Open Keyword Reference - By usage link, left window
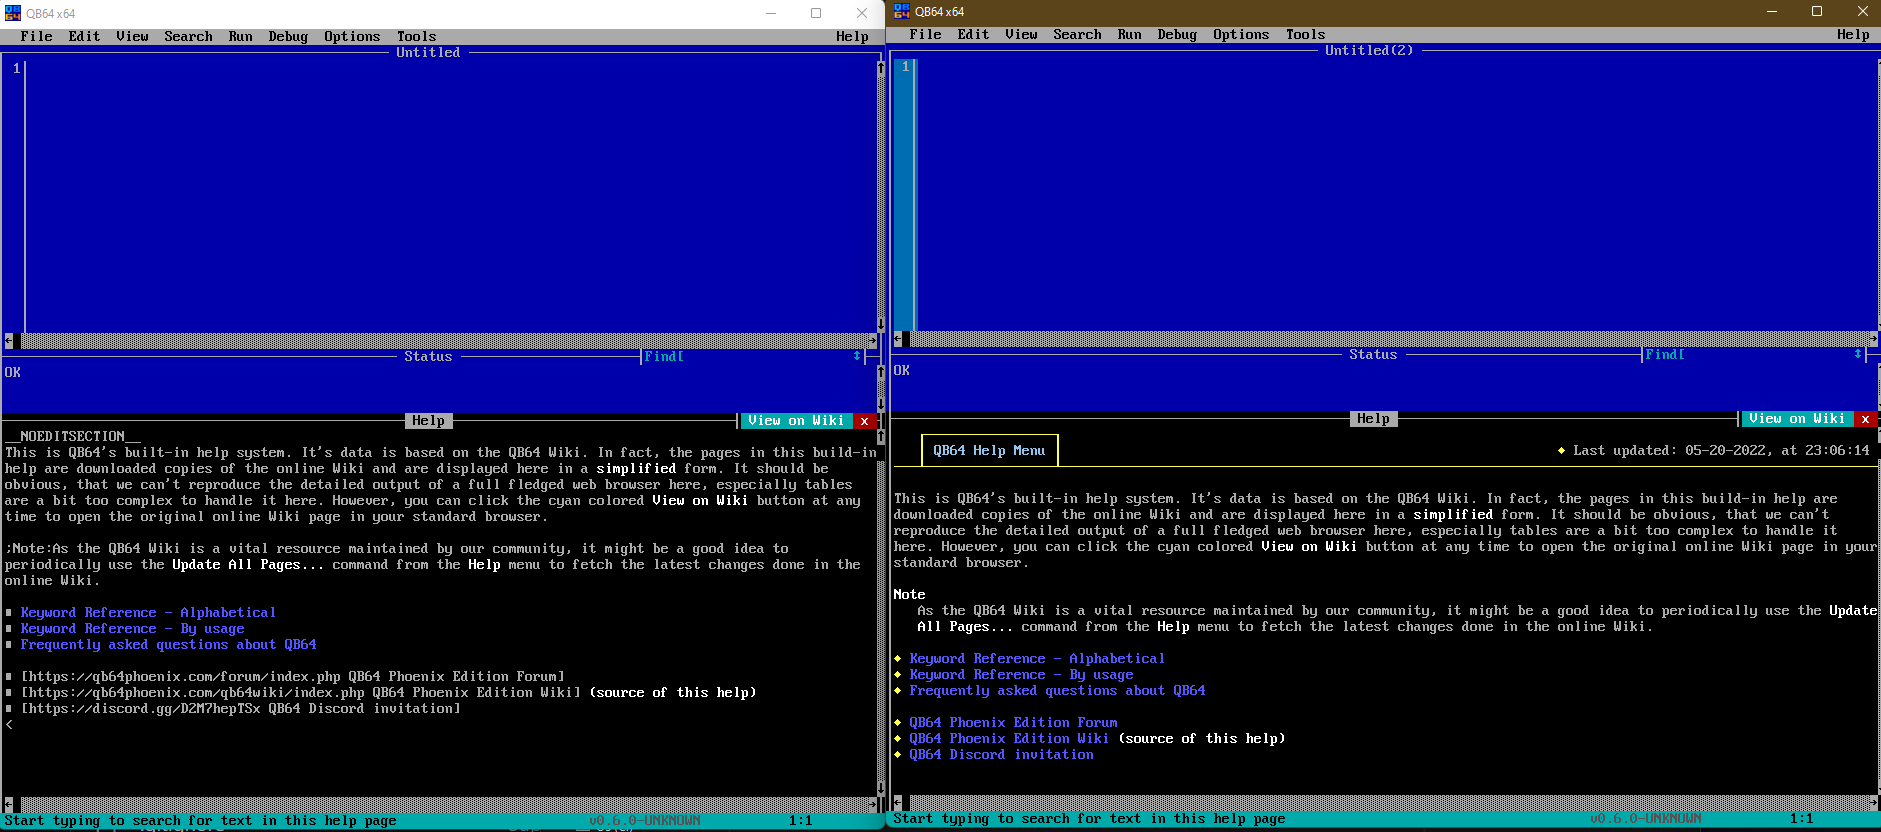Screen dimensions: 1881x832 tap(133, 629)
